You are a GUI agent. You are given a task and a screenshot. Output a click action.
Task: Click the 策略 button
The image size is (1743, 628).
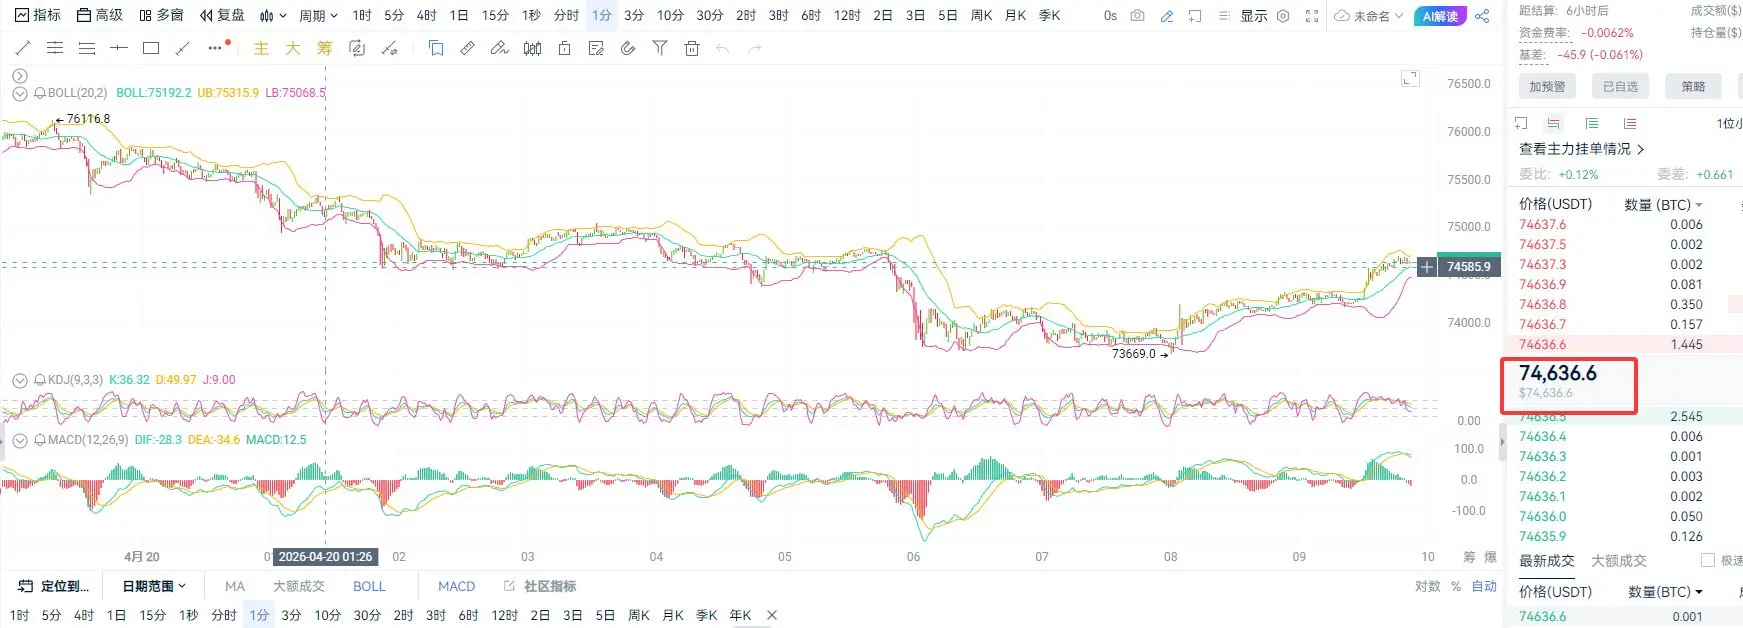click(x=1693, y=87)
